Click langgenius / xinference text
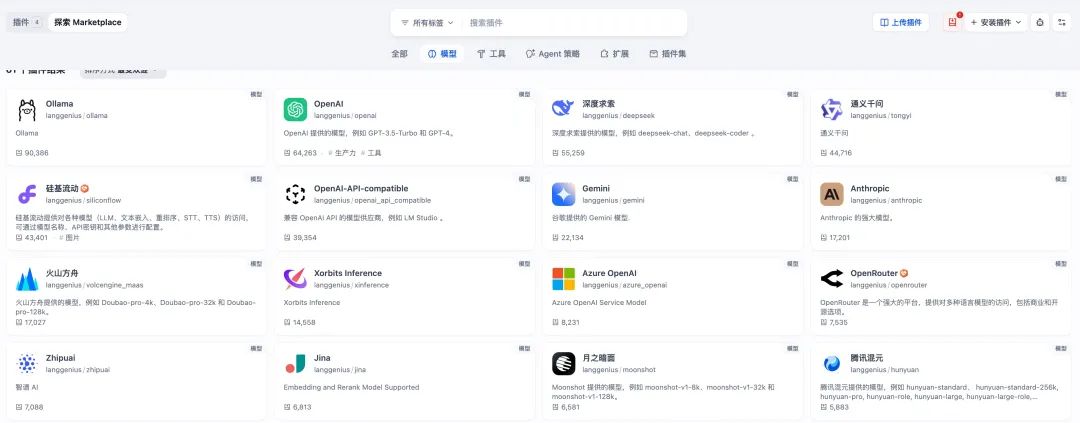The image size is (1080, 423). (351, 285)
